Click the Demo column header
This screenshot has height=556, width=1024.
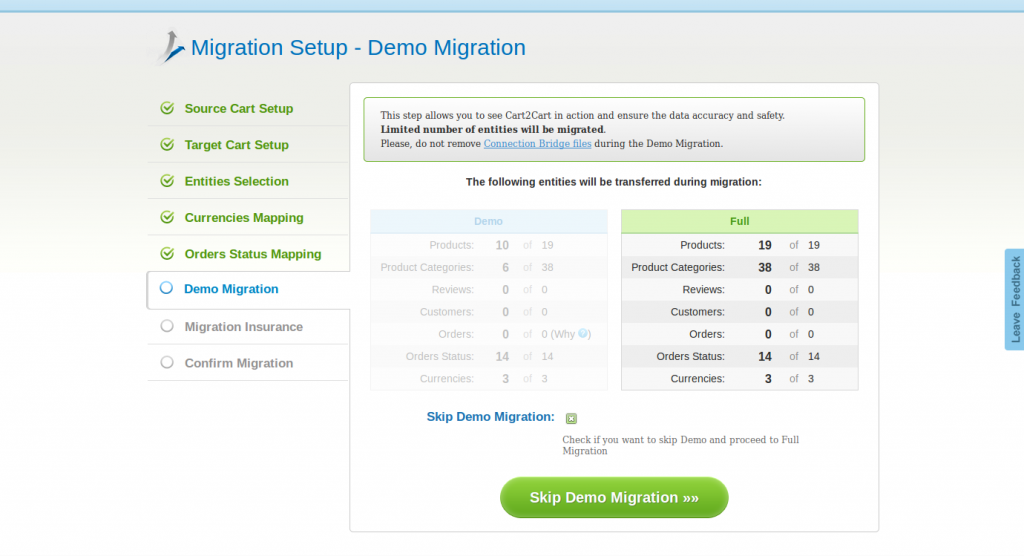pos(488,221)
